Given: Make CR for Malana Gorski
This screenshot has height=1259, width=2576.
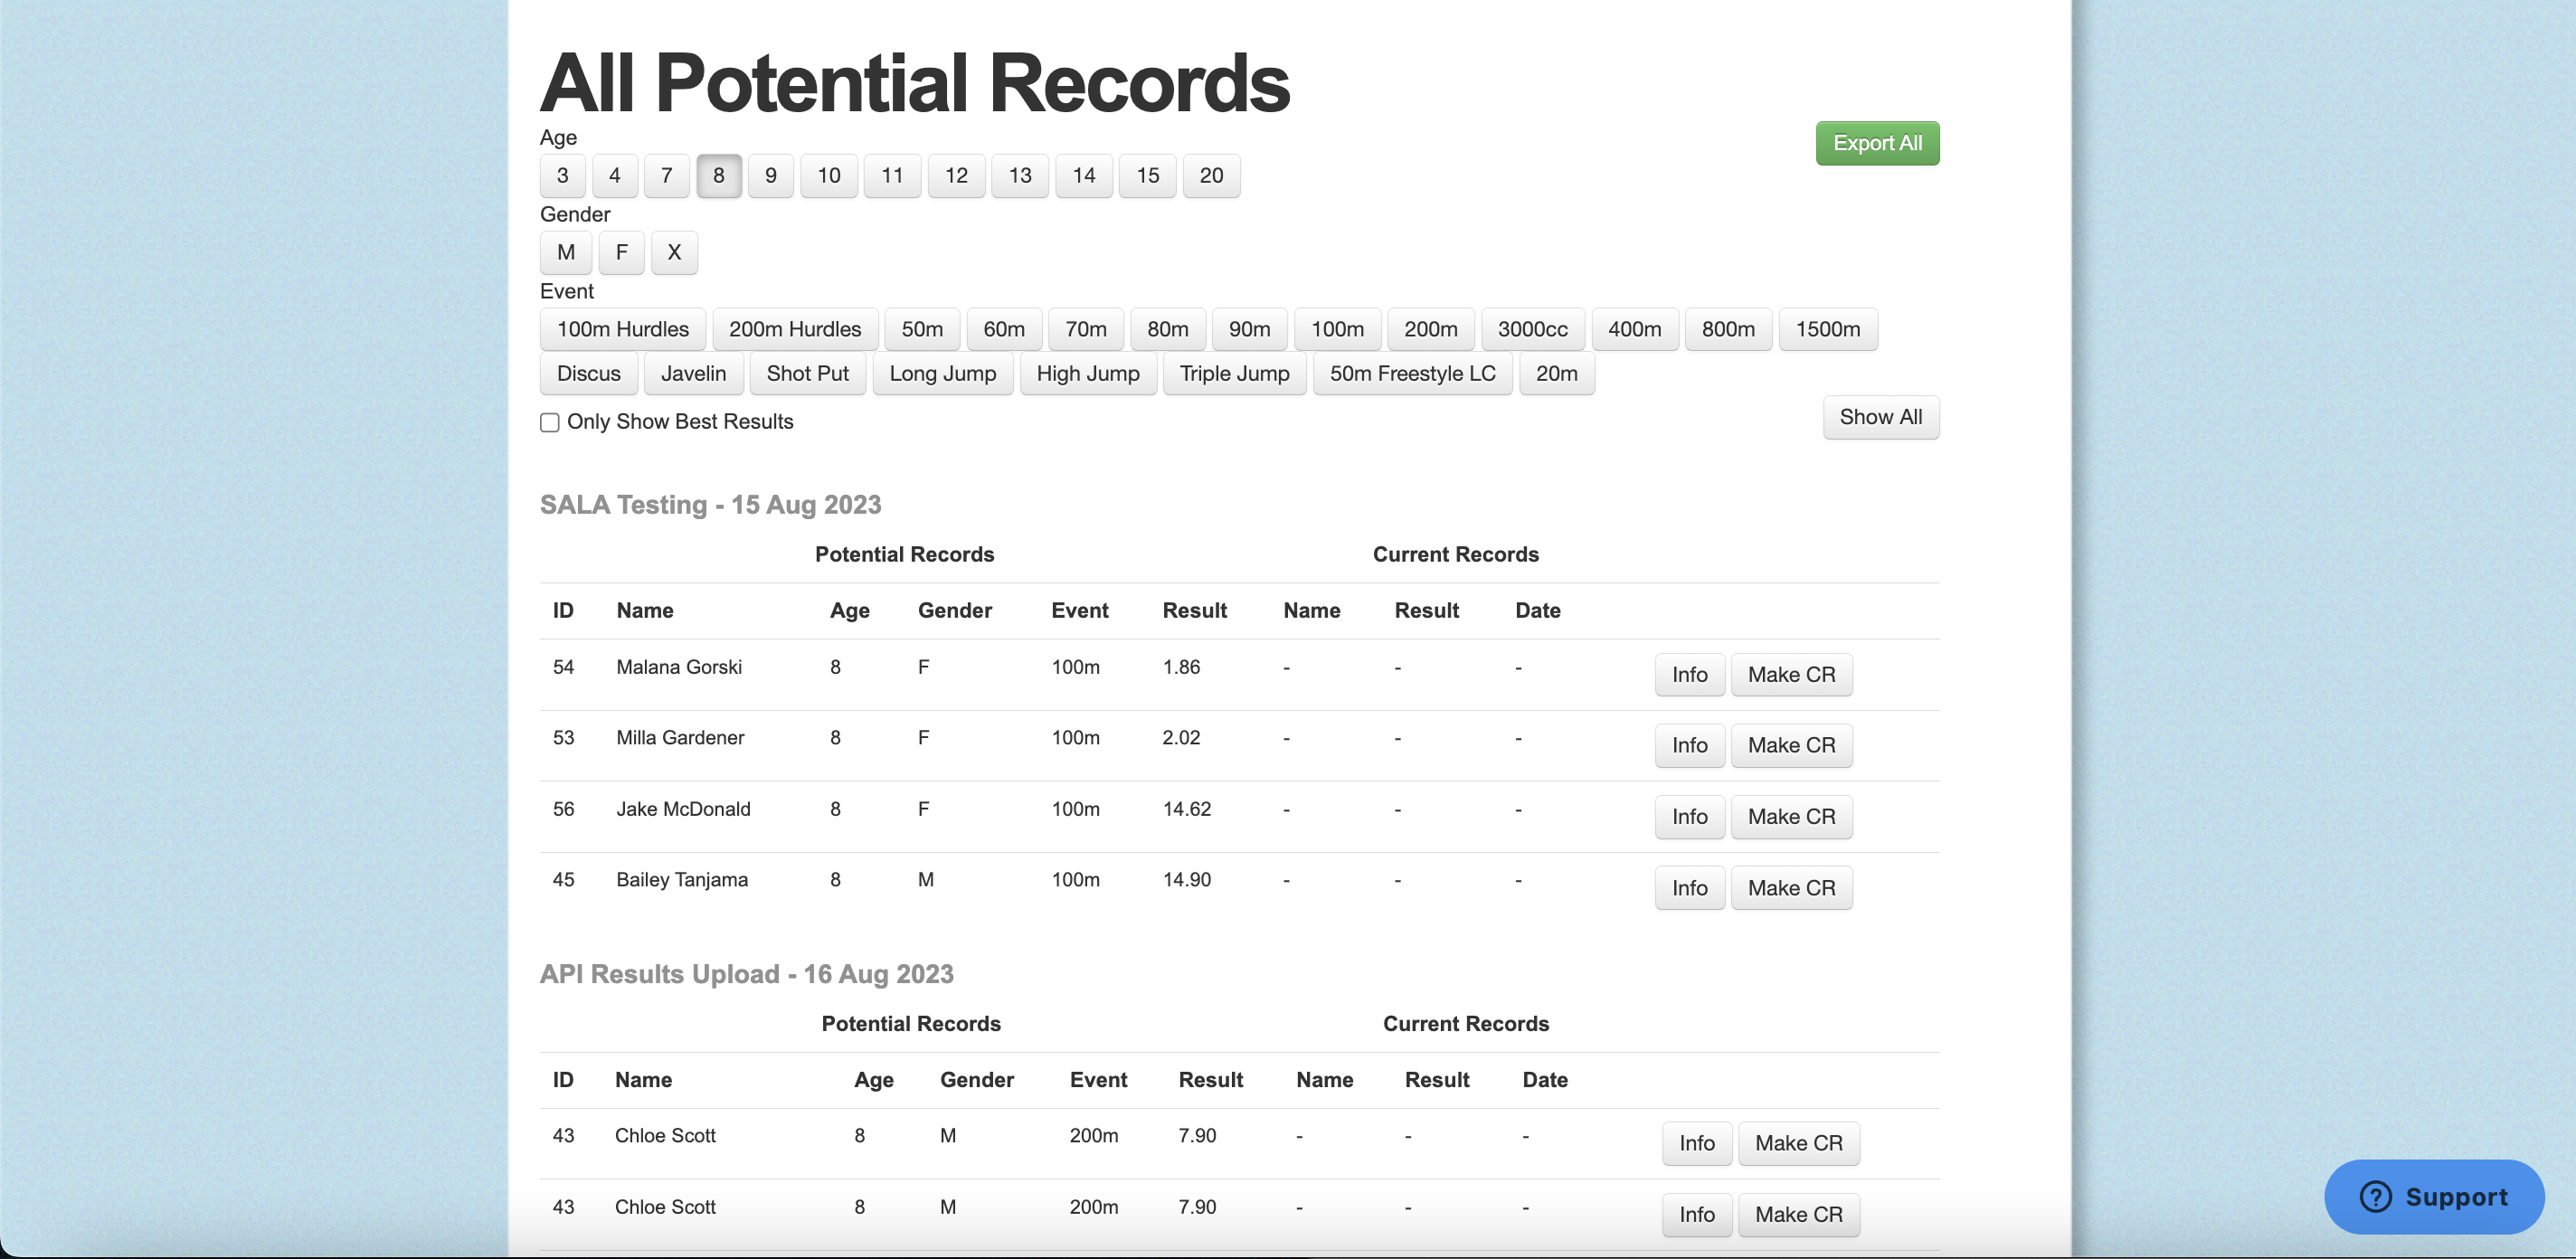Looking at the screenshot, I should coord(1792,675).
